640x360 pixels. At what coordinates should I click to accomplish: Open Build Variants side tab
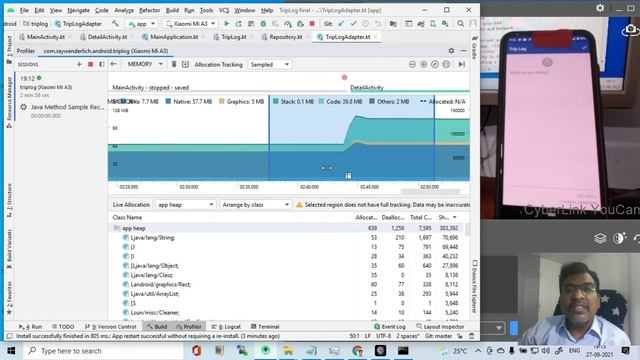(x=9, y=248)
